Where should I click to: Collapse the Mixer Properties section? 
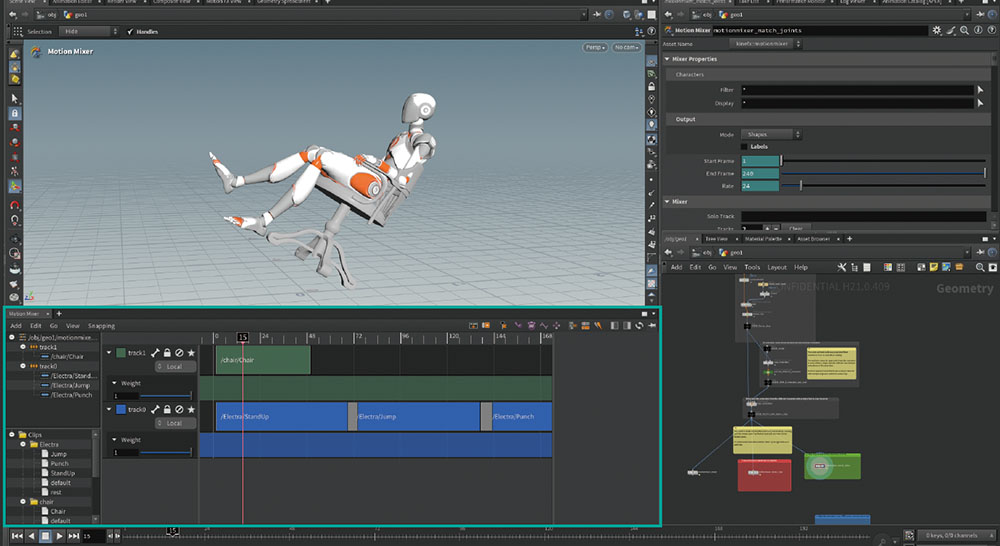tap(668, 59)
